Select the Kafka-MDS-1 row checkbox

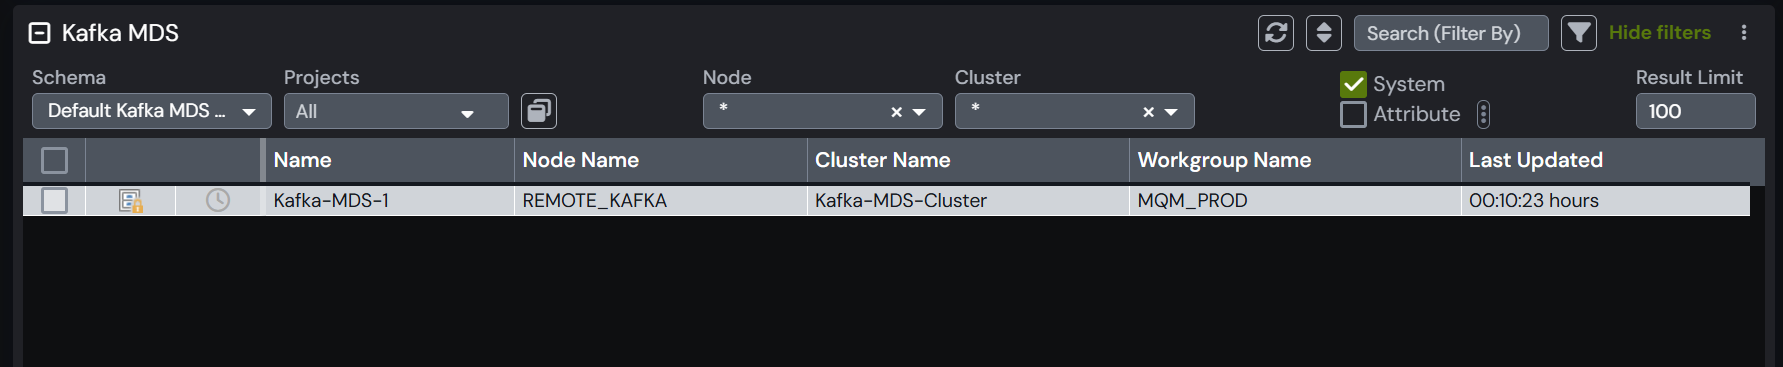pos(55,200)
